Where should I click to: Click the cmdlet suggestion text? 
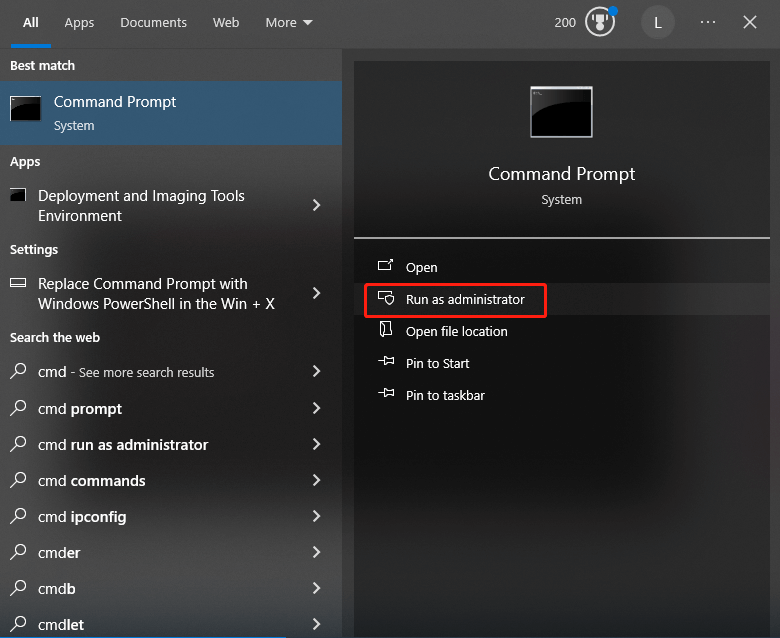(61, 625)
